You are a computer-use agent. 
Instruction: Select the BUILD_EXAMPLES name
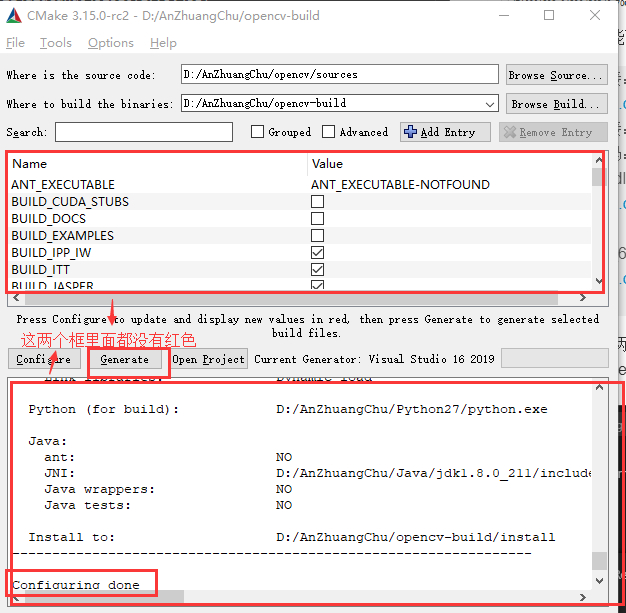(x=63, y=236)
